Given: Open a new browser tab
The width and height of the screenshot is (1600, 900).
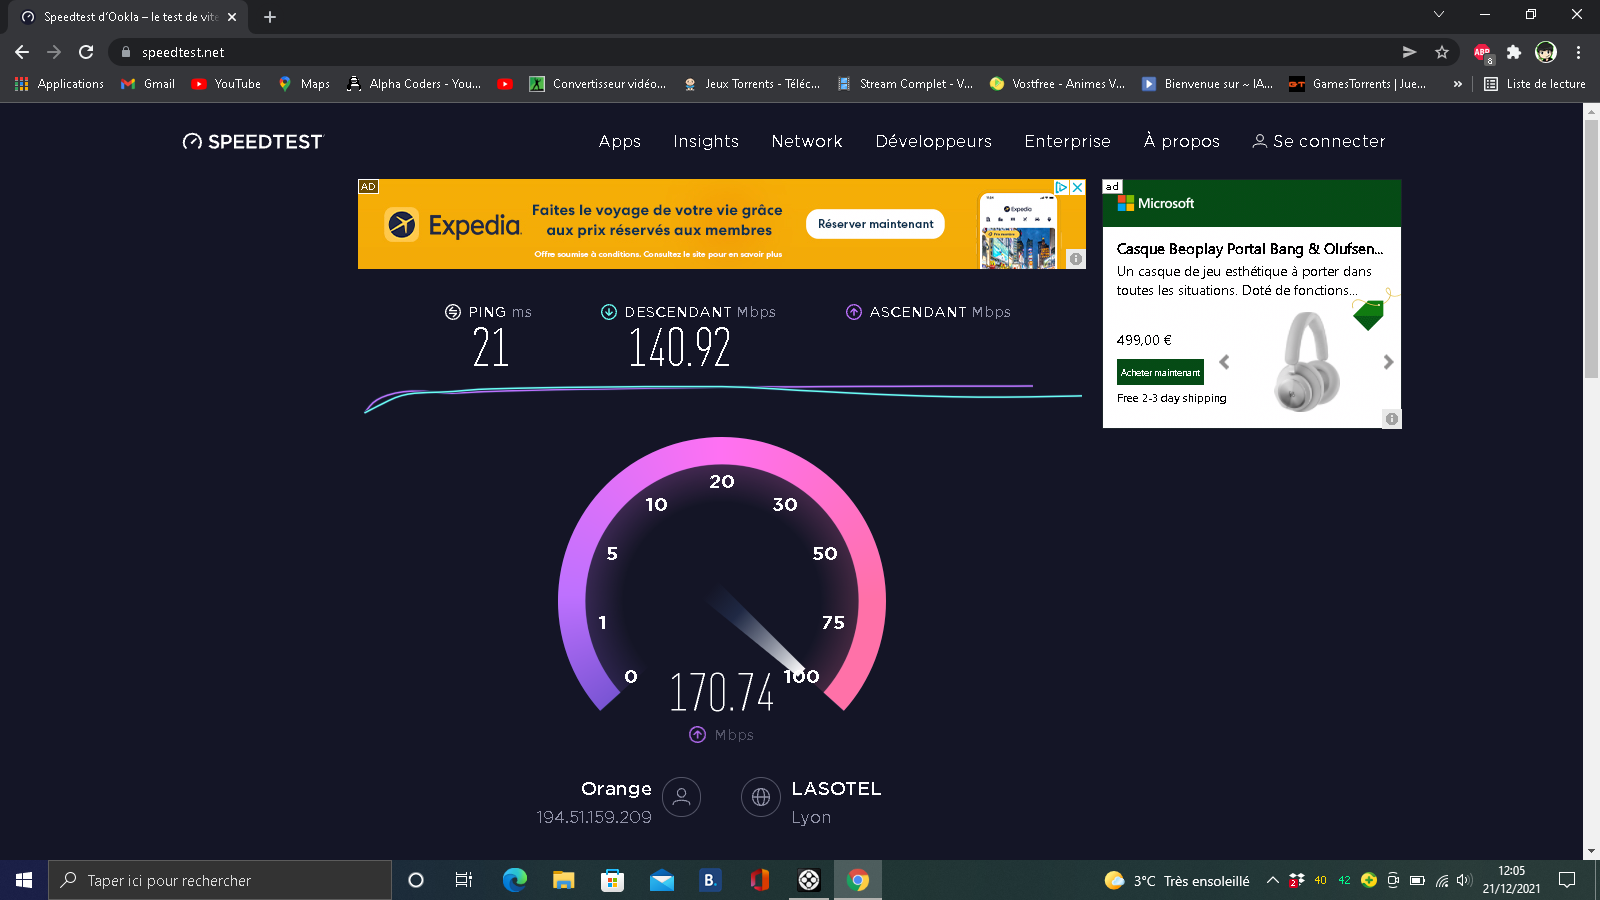Looking at the screenshot, I should tap(270, 17).
